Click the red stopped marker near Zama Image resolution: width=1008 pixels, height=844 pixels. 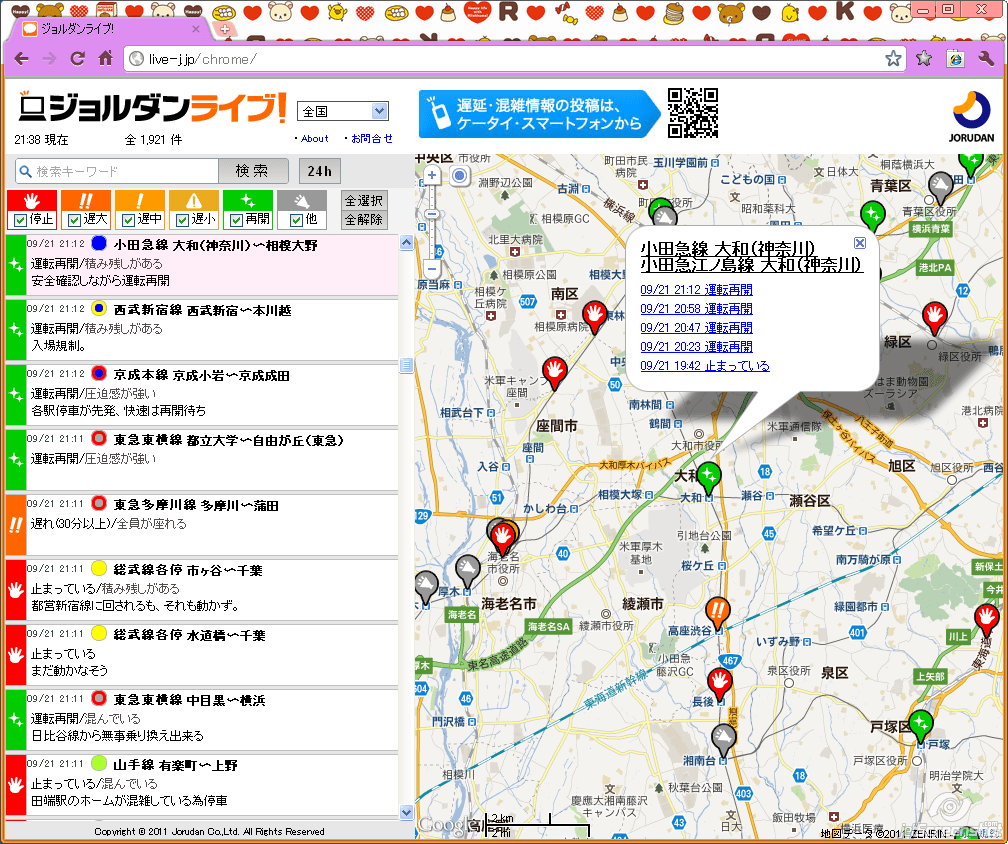tap(554, 370)
